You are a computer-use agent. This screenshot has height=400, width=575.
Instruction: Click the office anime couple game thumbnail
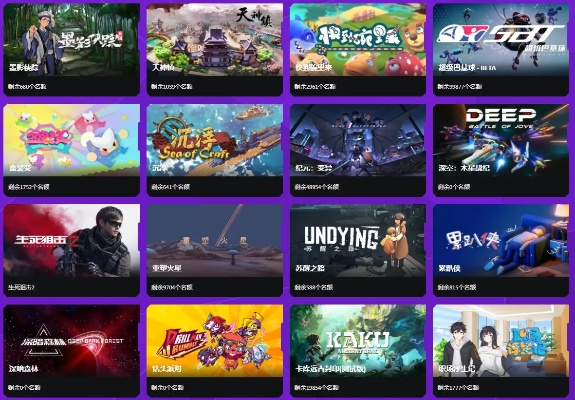point(501,341)
